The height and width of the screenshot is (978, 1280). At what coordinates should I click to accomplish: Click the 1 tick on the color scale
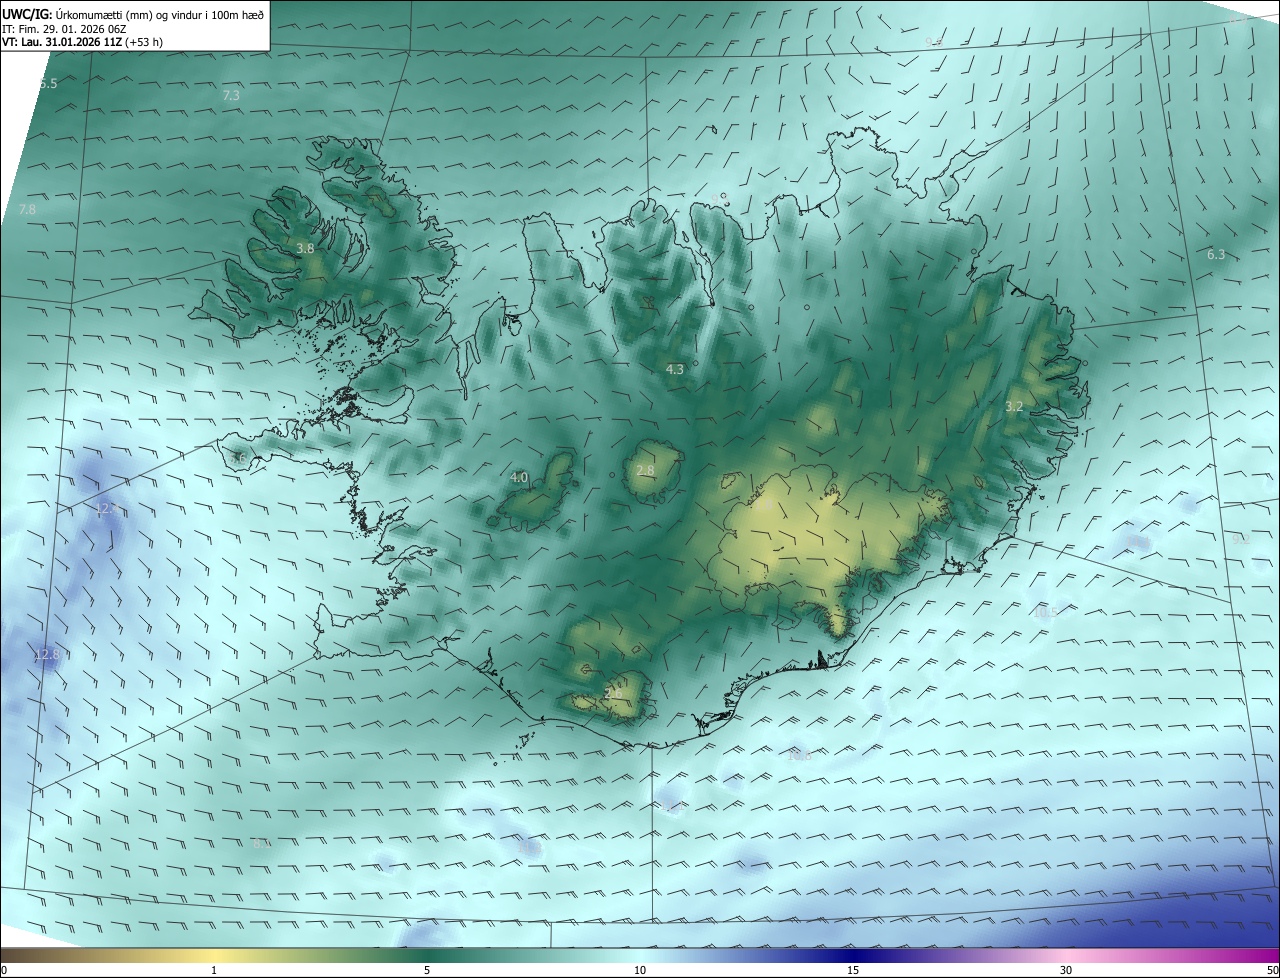point(214,970)
